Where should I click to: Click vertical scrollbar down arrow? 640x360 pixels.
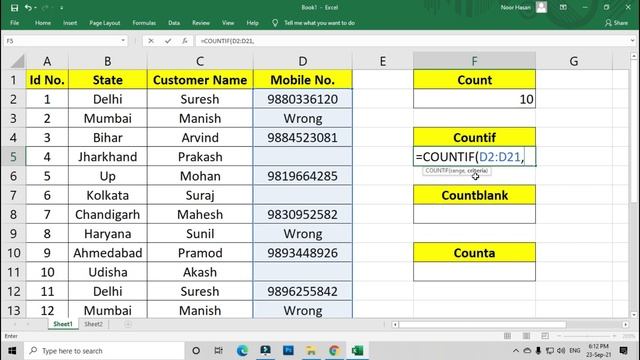pos(634,314)
